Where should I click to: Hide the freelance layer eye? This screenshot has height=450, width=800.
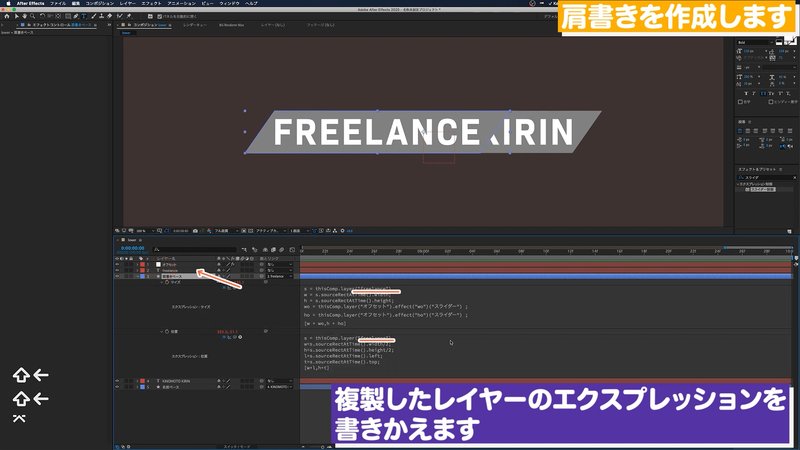[x=117, y=270]
